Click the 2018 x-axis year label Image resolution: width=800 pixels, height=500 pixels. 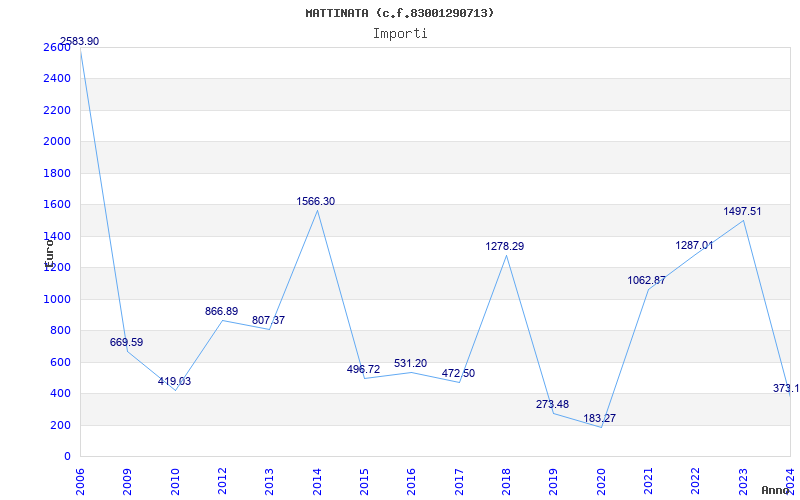(506, 482)
